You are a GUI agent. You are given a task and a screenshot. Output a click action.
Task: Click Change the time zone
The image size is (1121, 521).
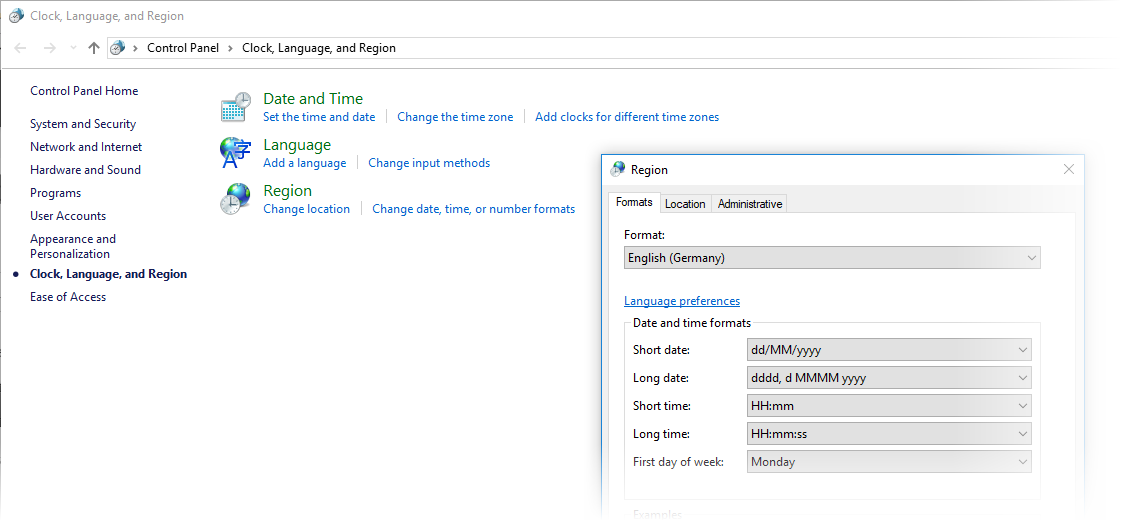pos(455,116)
